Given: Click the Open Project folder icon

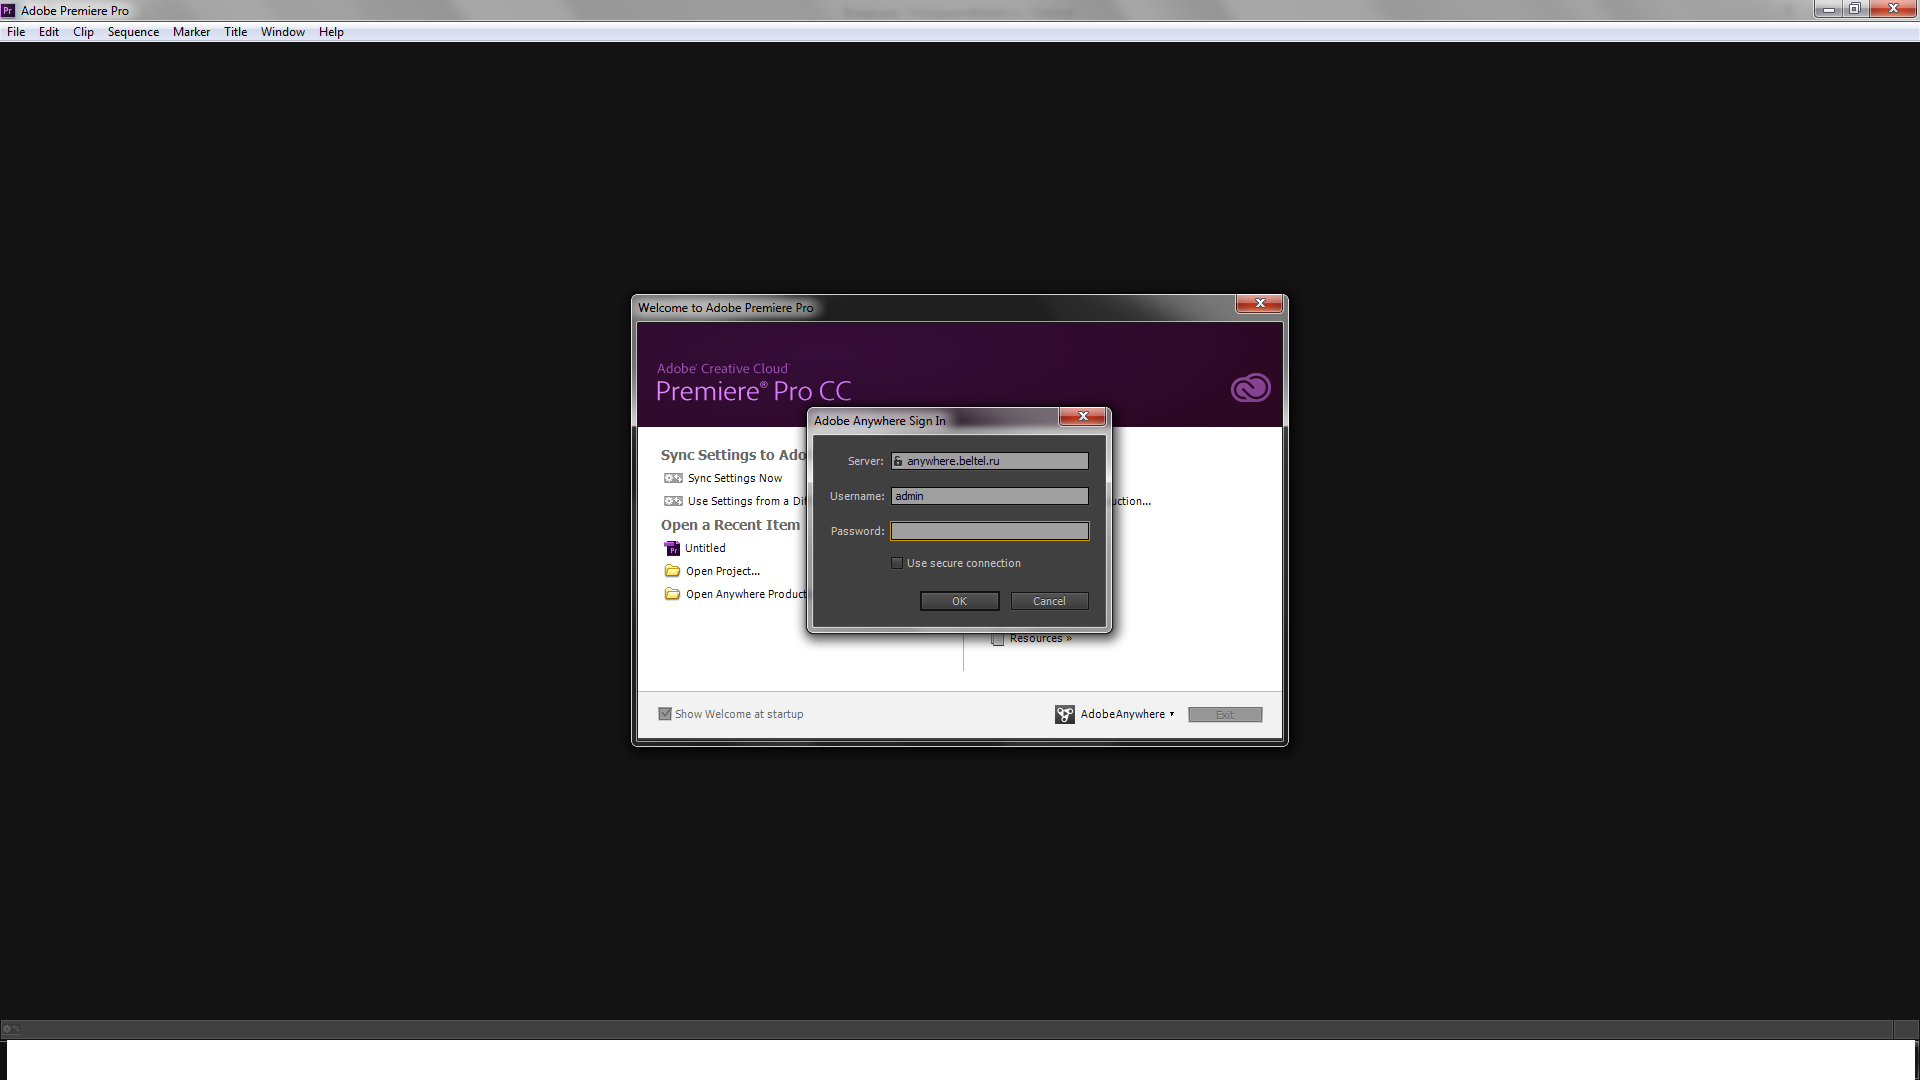Looking at the screenshot, I should point(672,571).
